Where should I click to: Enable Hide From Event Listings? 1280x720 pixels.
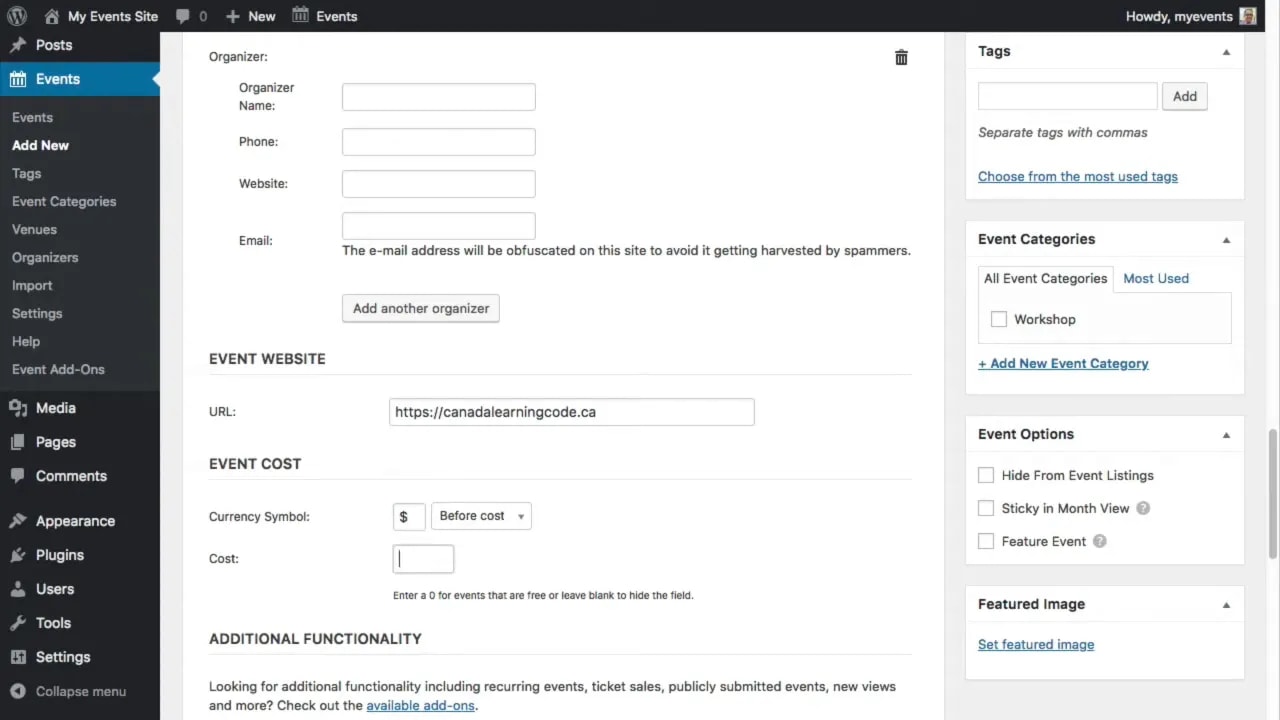pos(986,475)
